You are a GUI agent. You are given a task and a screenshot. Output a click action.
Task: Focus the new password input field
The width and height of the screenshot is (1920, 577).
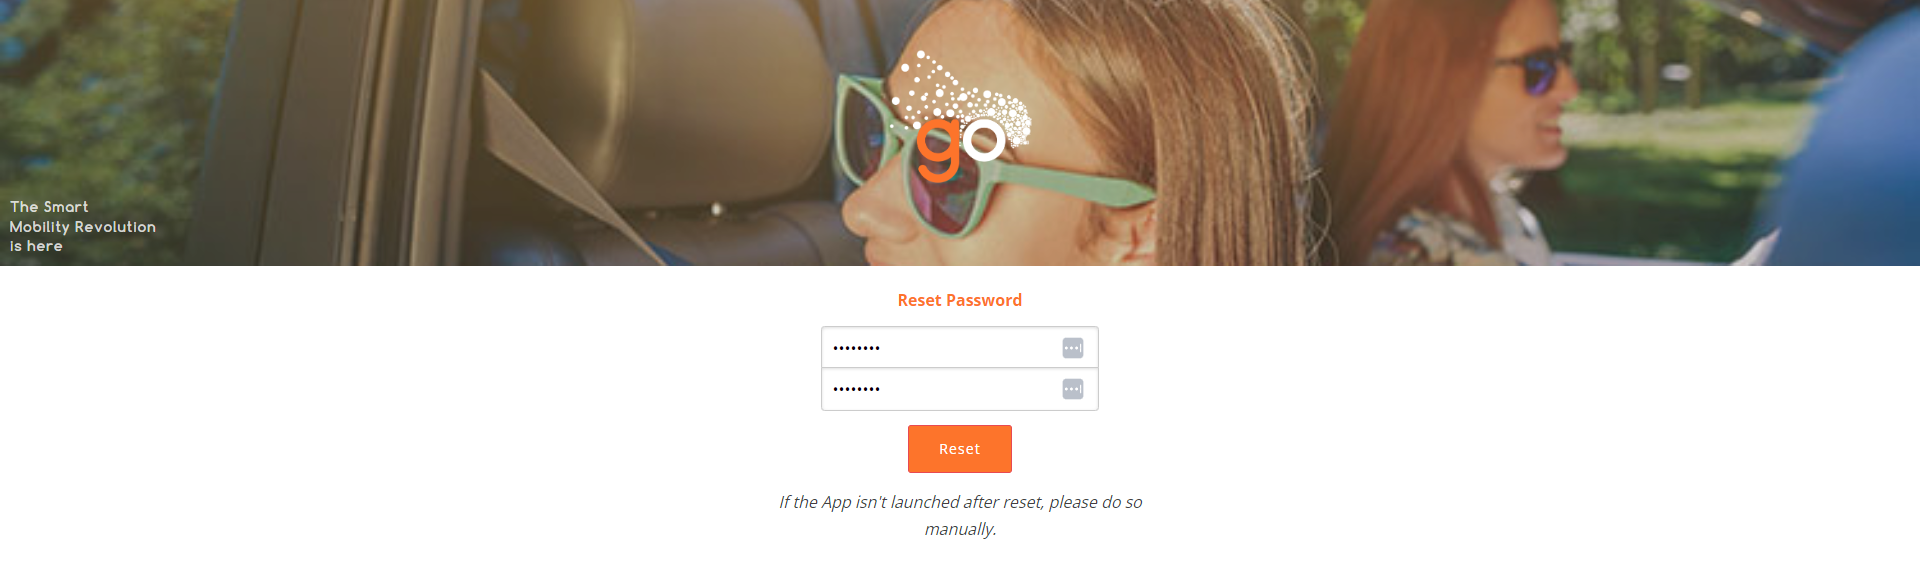click(x=960, y=348)
